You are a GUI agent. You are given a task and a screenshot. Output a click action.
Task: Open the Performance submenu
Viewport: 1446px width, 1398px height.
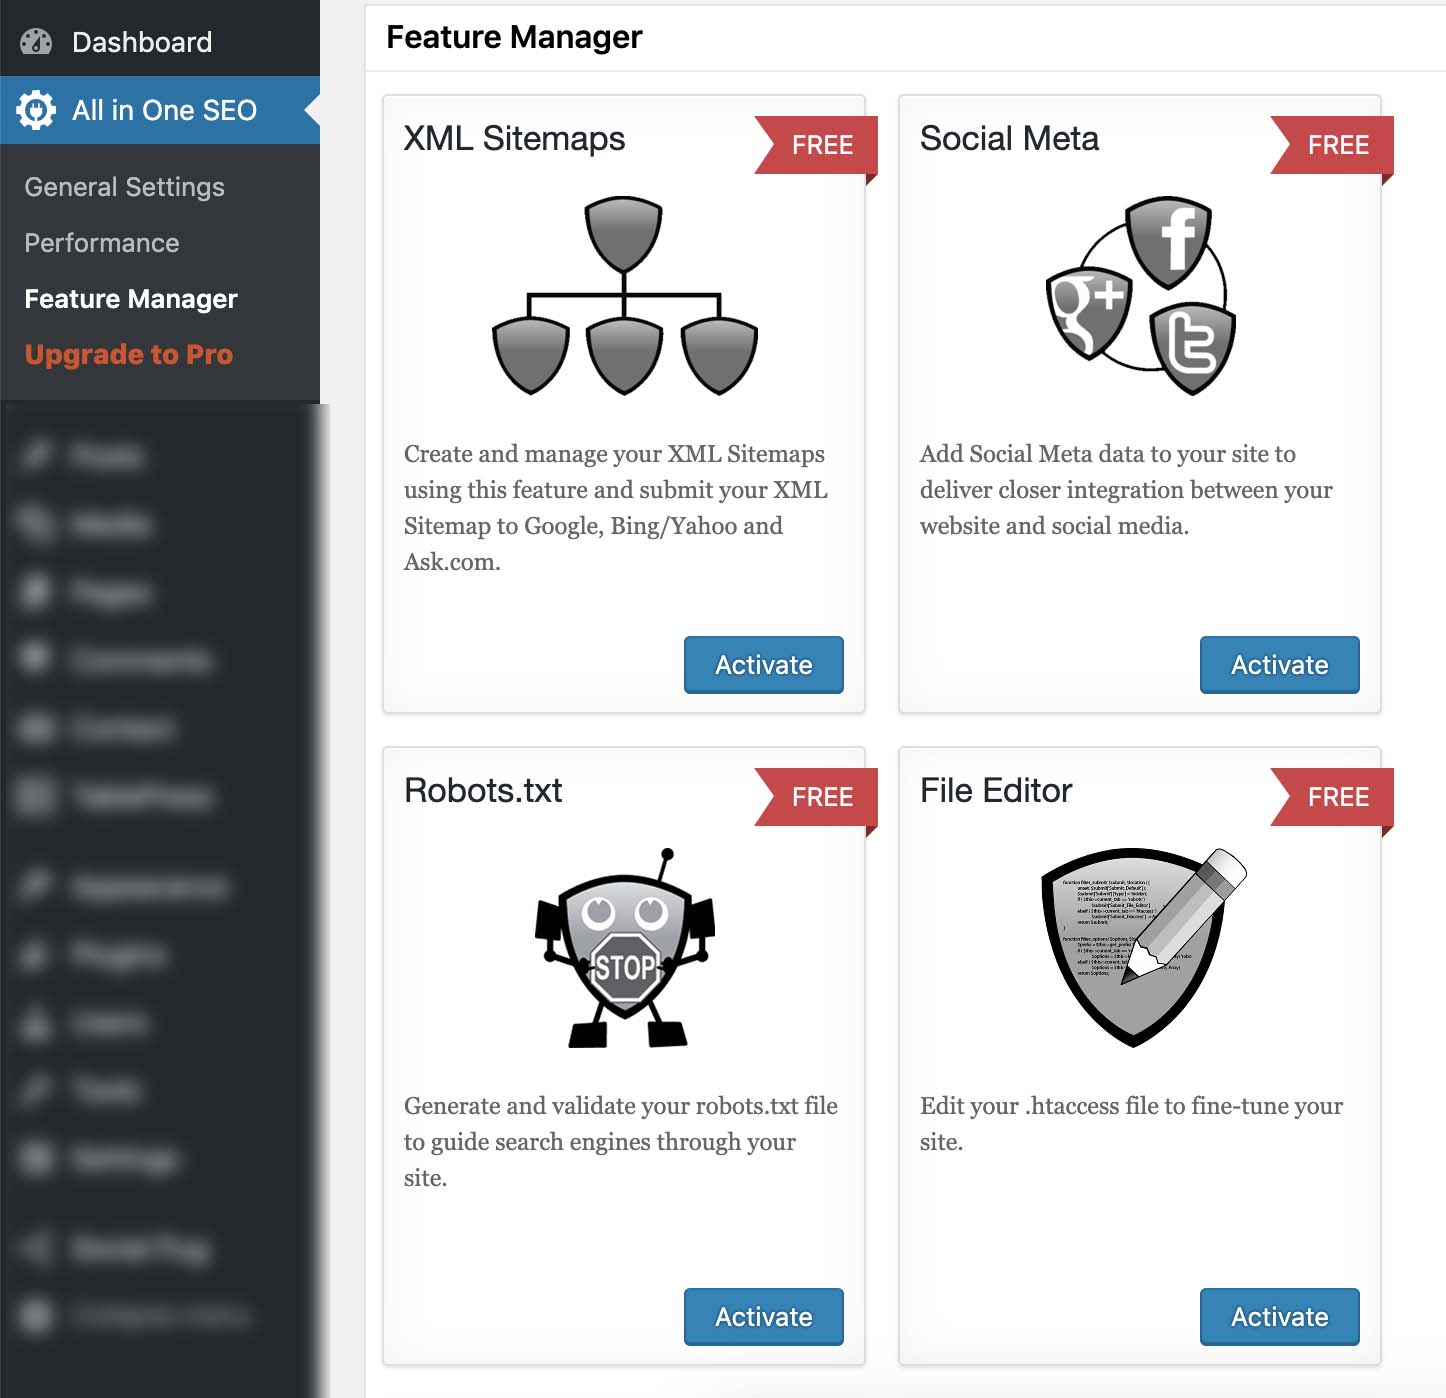coord(102,243)
